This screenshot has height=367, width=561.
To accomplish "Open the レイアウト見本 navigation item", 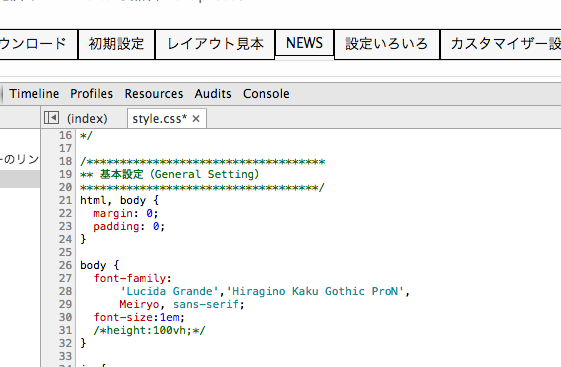I will [215, 44].
